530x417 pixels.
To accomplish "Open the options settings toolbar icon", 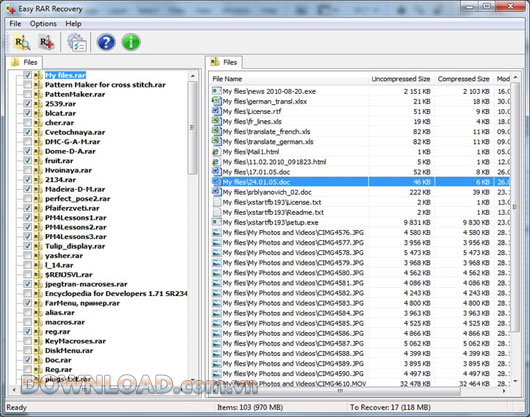I will click(x=77, y=43).
